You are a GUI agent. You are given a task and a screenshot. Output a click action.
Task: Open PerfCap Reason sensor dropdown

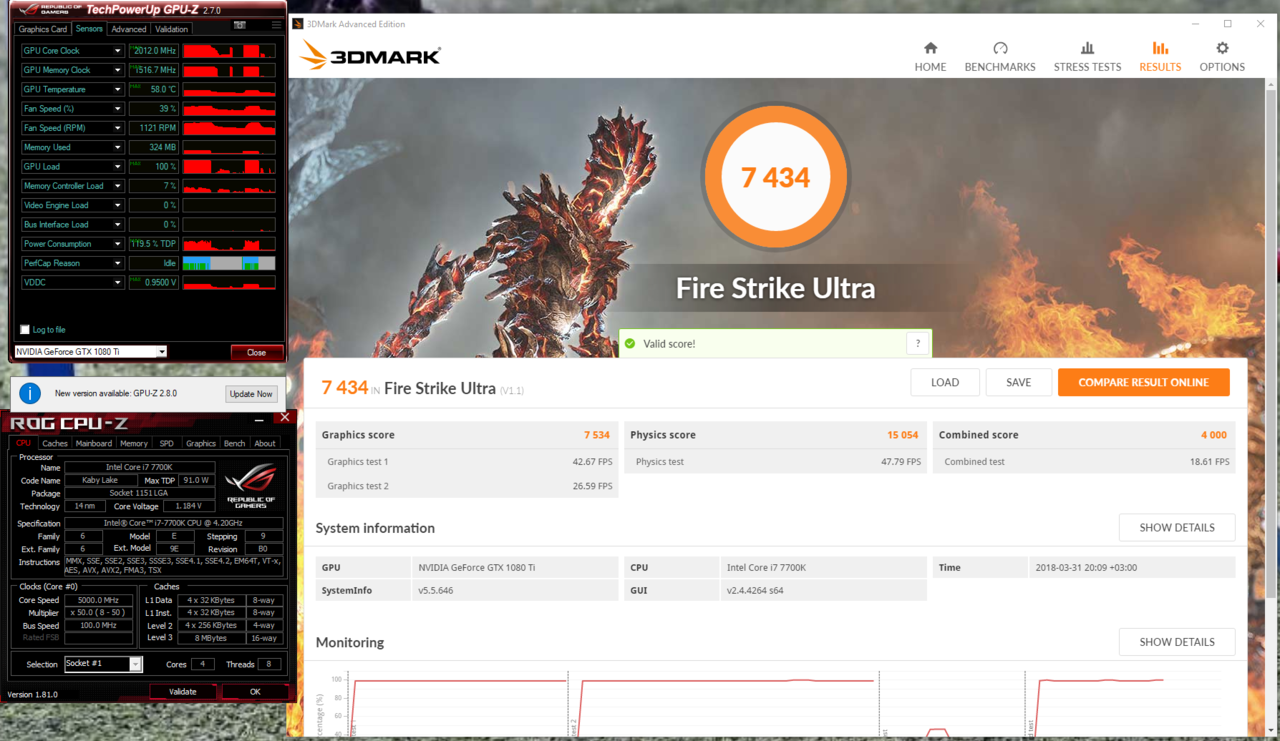[117, 263]
